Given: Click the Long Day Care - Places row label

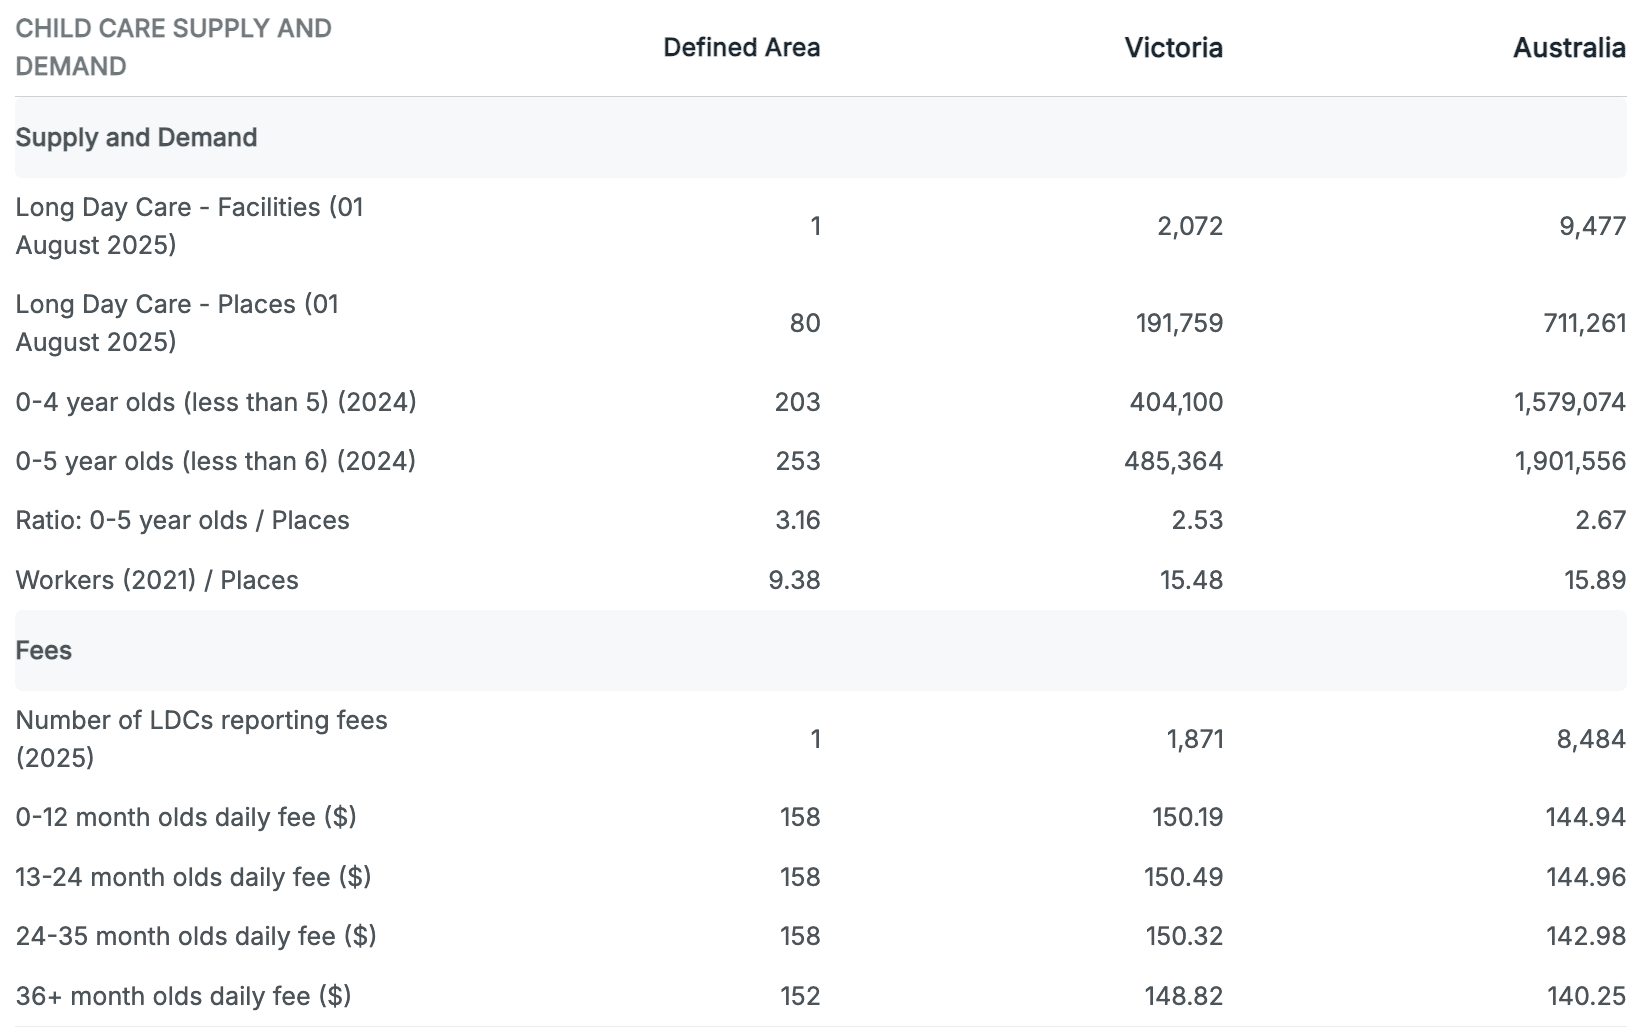Looking at the screenshot, I should coord(177,322).
